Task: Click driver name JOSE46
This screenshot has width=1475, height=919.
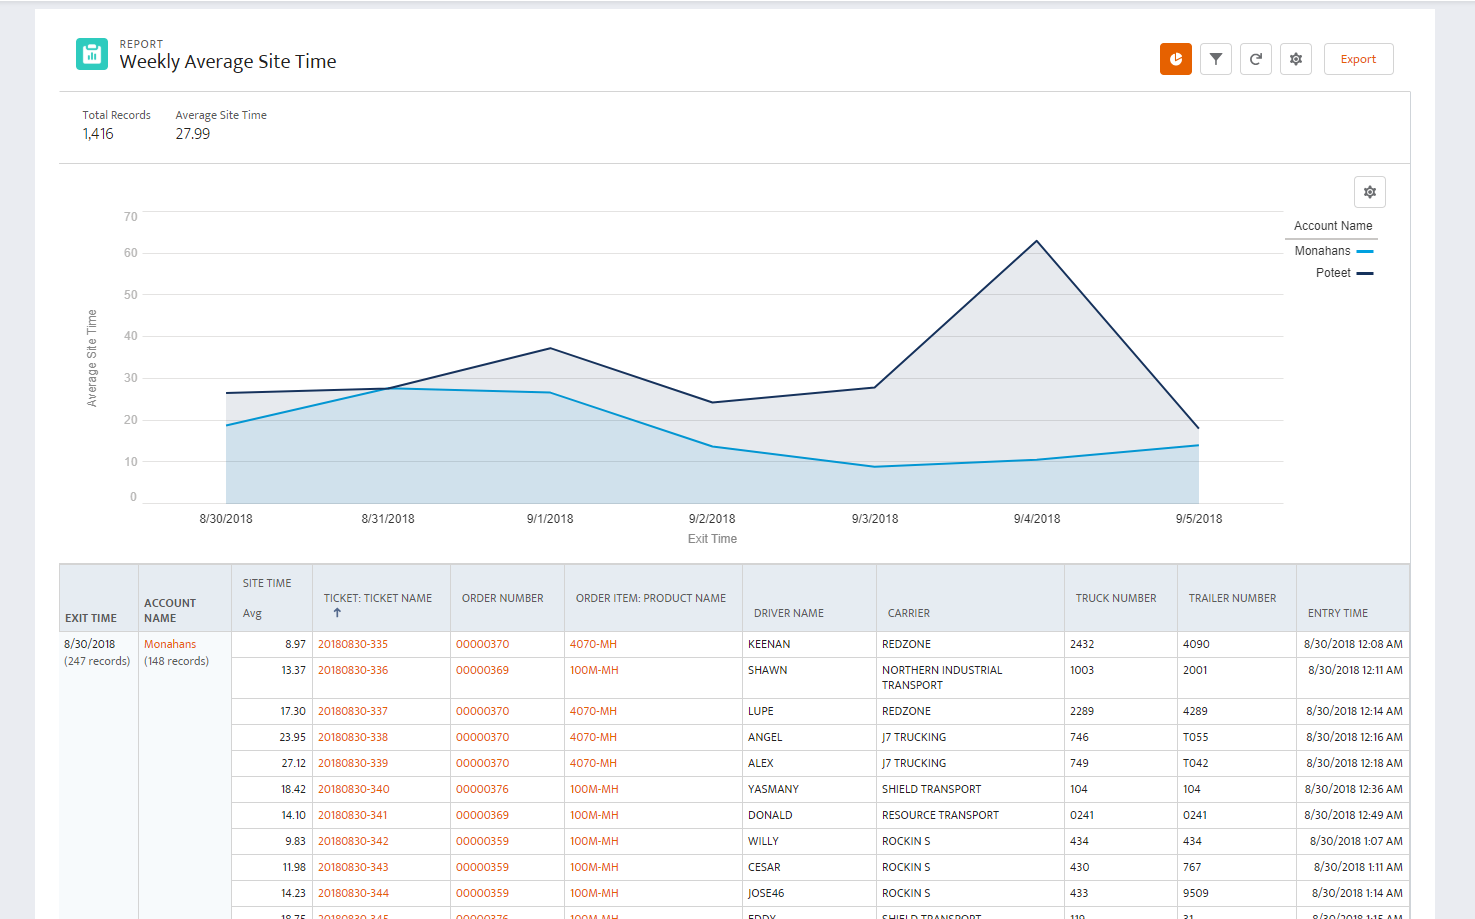Action: point(766,893)
